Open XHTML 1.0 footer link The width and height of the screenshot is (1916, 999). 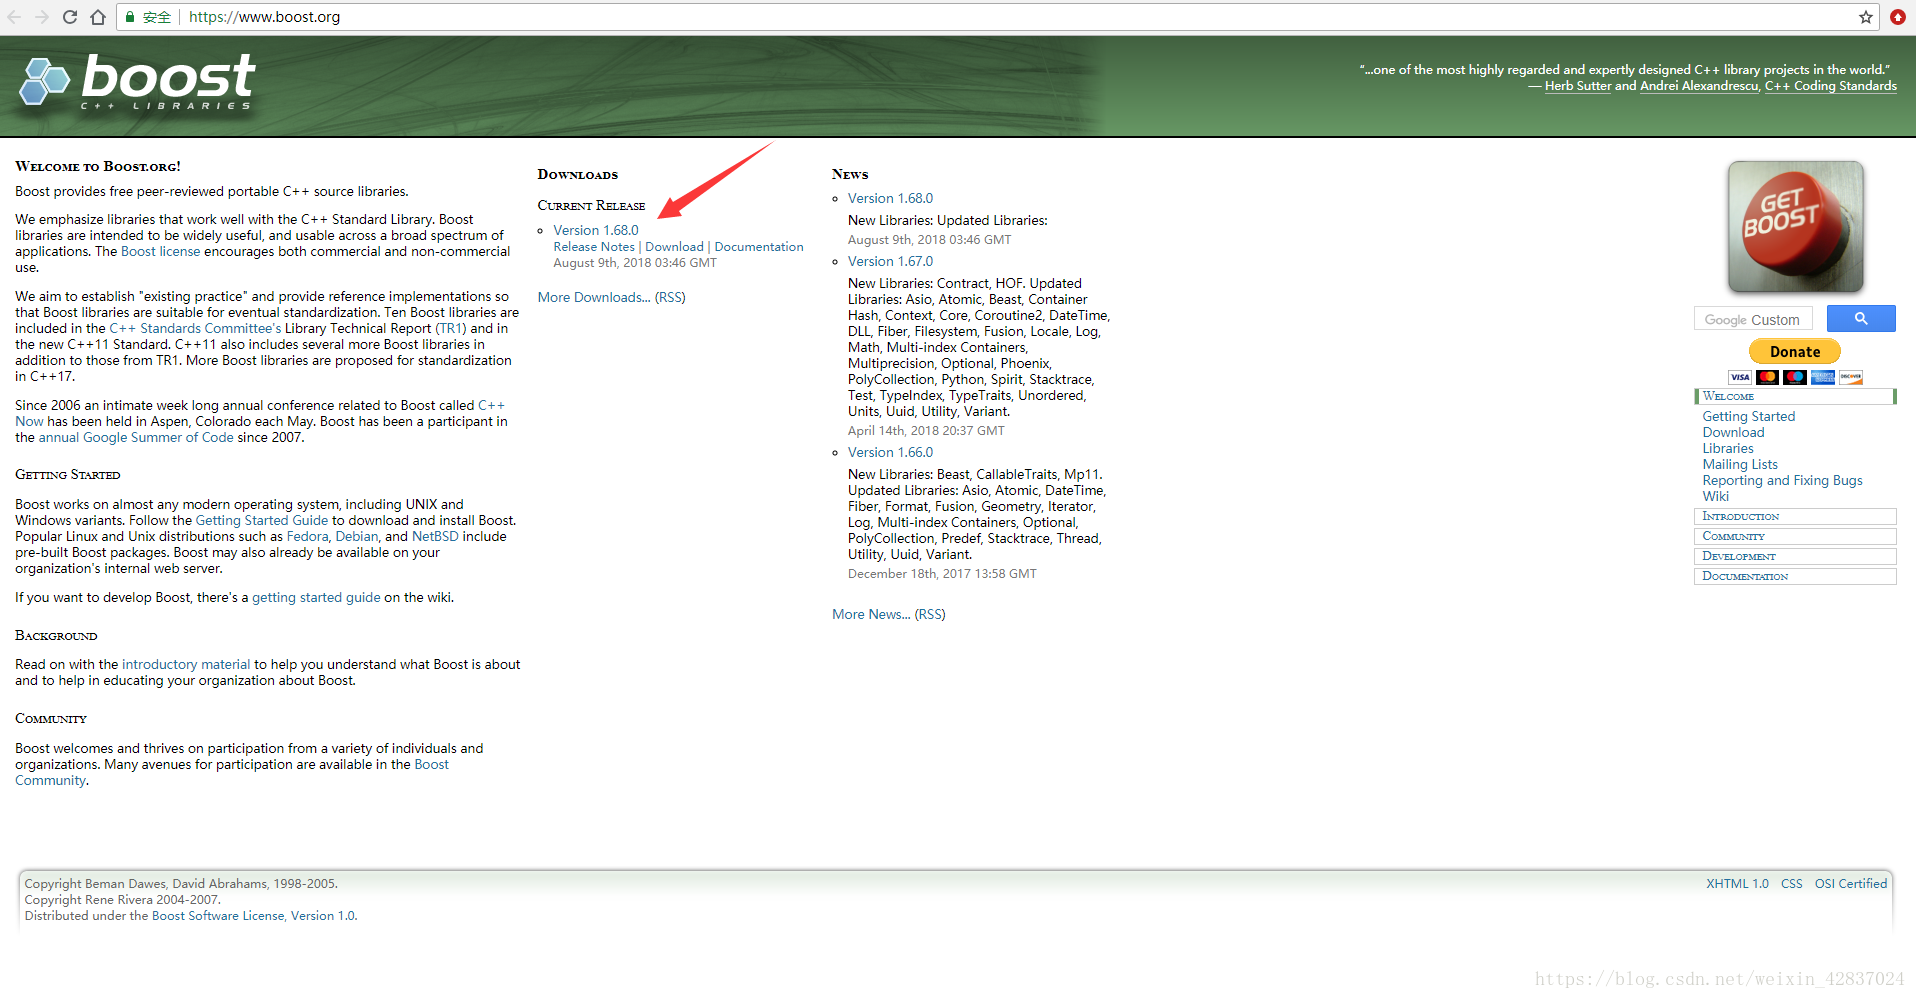(x=1737, y=883)
